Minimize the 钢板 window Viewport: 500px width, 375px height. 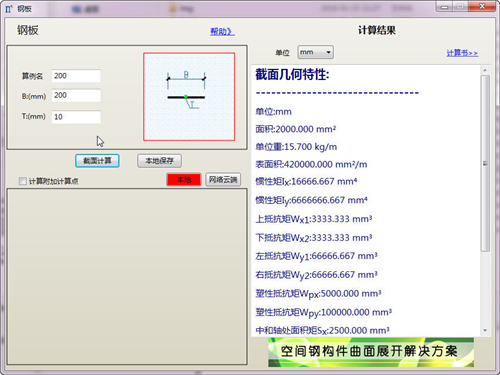[x=444, y=7]
